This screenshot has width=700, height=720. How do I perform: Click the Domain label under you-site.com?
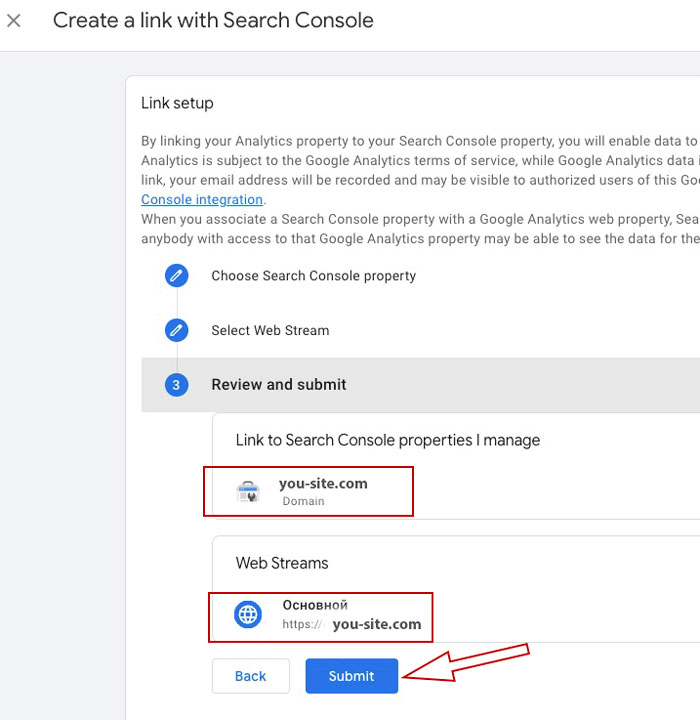point(304,501)
